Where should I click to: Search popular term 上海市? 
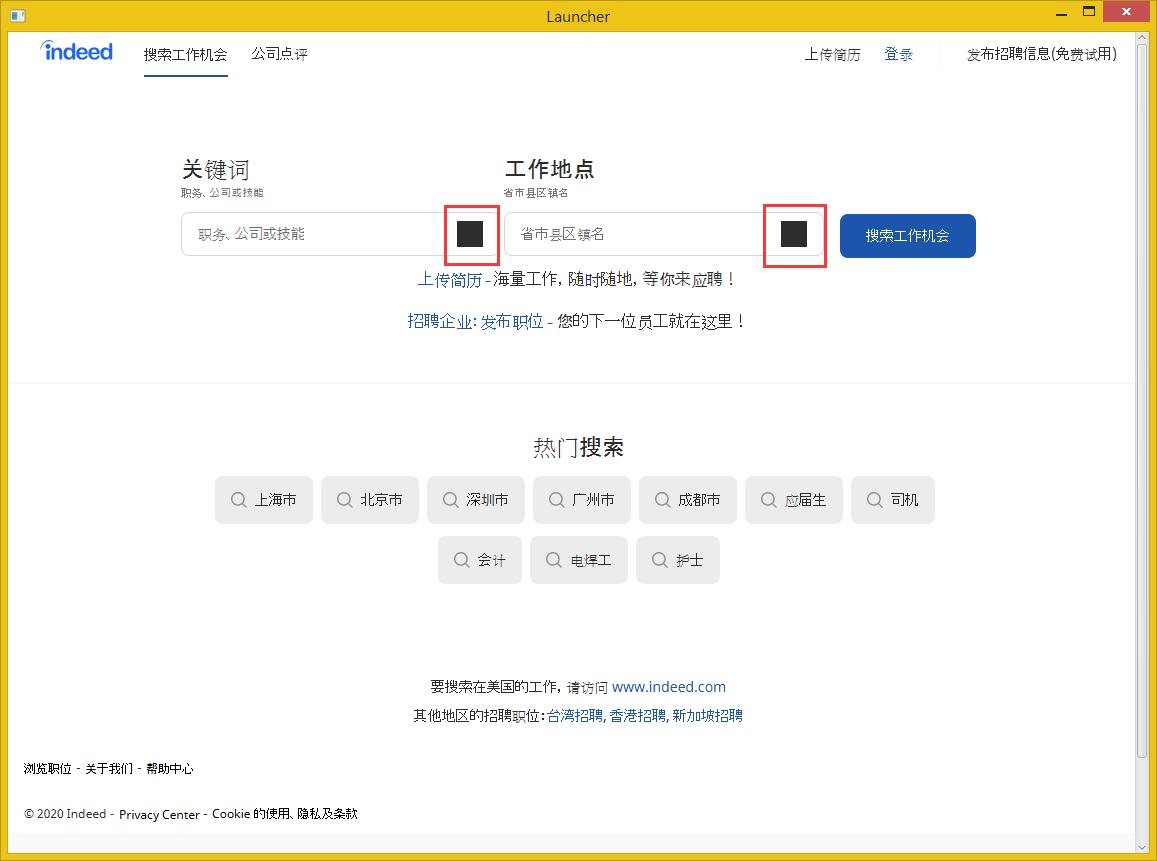tap(264, 500)
